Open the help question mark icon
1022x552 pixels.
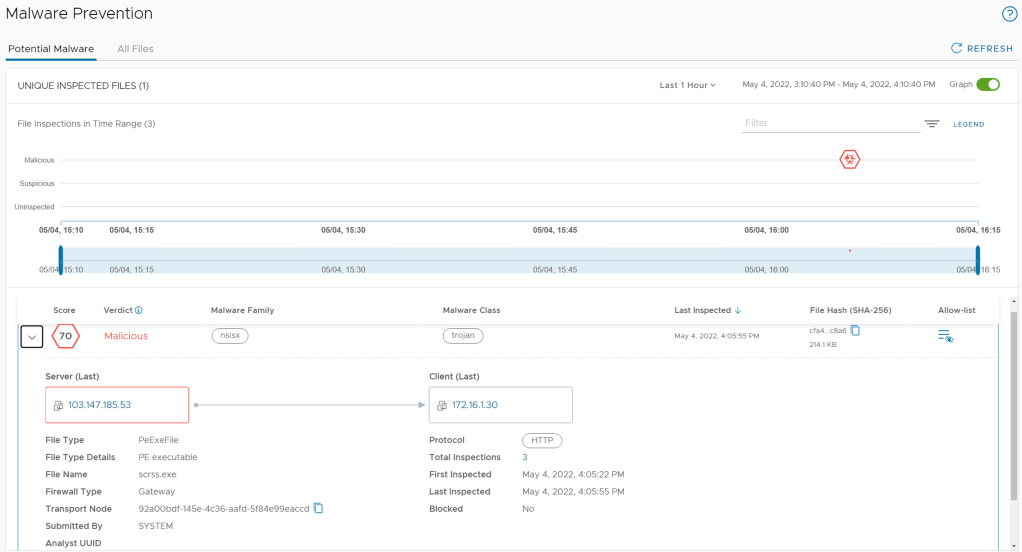[x=1009, y=14]
